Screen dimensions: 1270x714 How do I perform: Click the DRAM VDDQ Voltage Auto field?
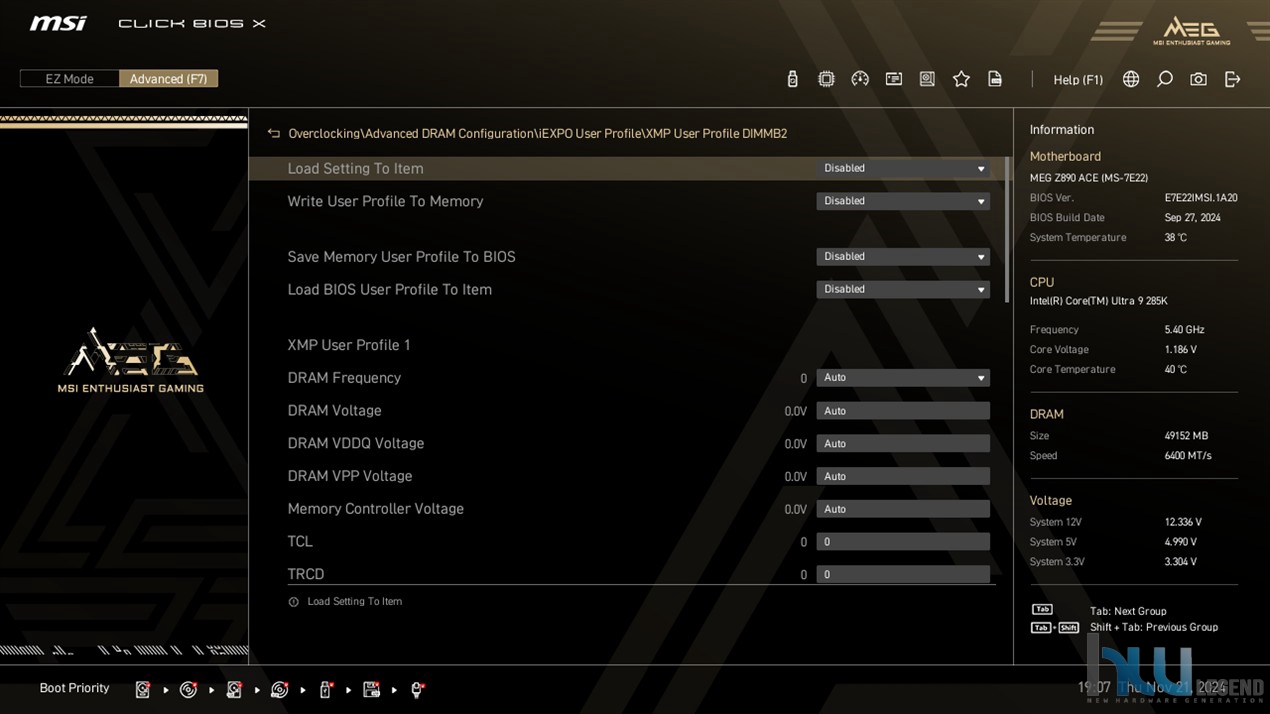903,444
